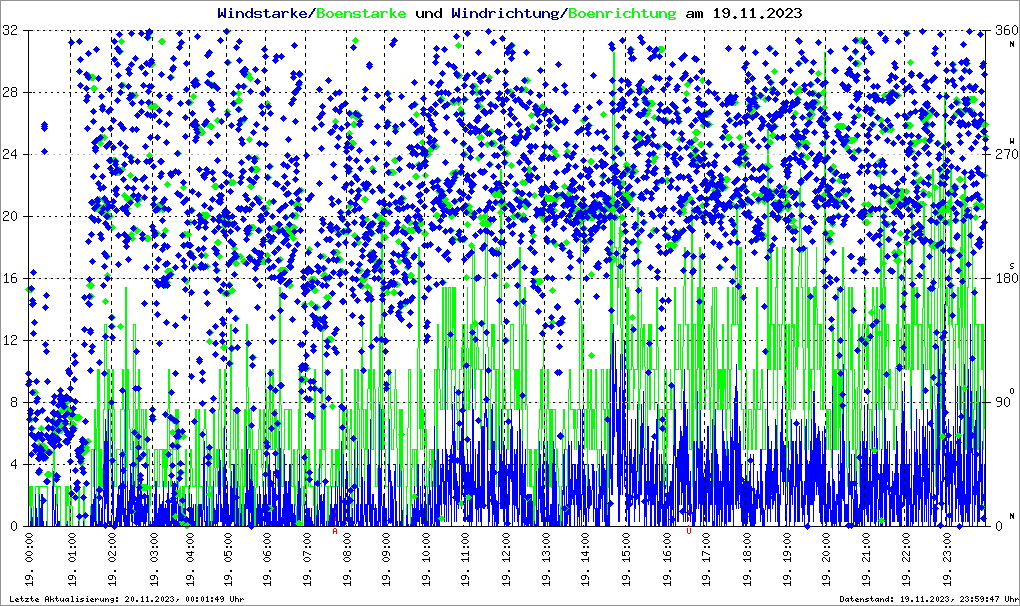The height and width of the screenshot is (606, 1020).
Task: Click time axis label '19. 12:00'
Action: (506, 559)
